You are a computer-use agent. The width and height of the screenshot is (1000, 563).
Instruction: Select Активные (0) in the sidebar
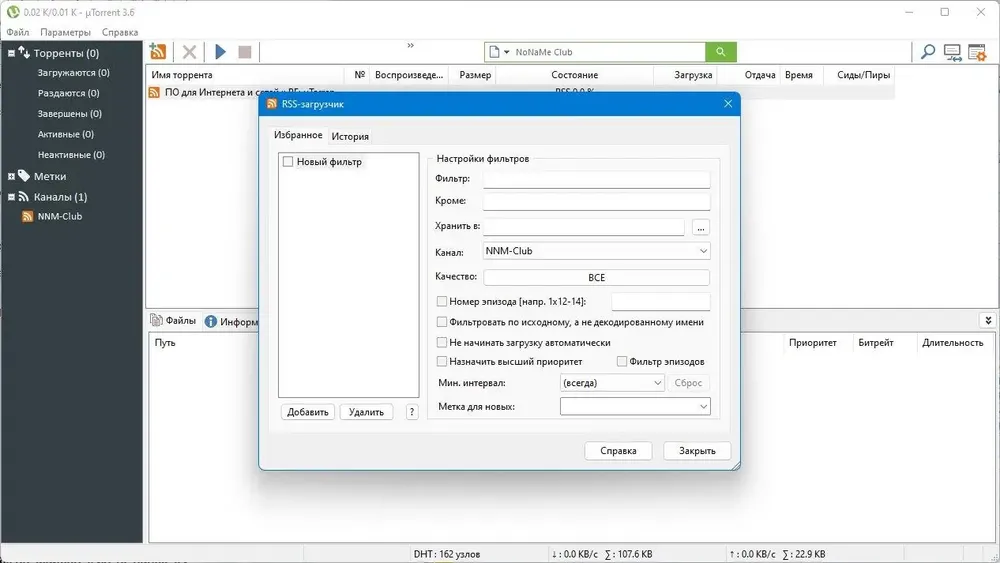[66, 134]
